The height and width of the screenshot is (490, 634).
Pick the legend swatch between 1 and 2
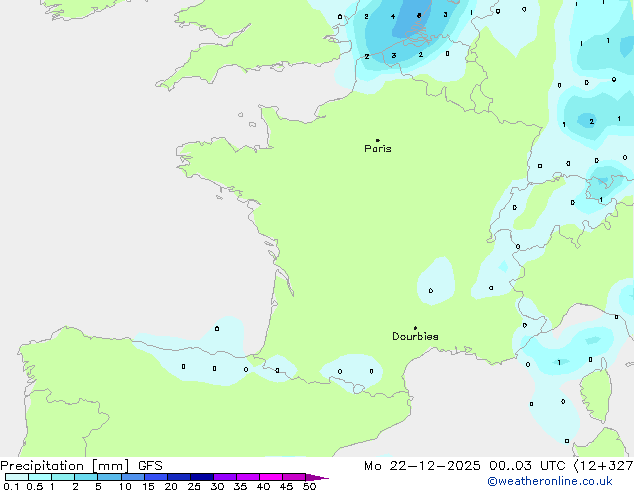[x=63, y=477]
